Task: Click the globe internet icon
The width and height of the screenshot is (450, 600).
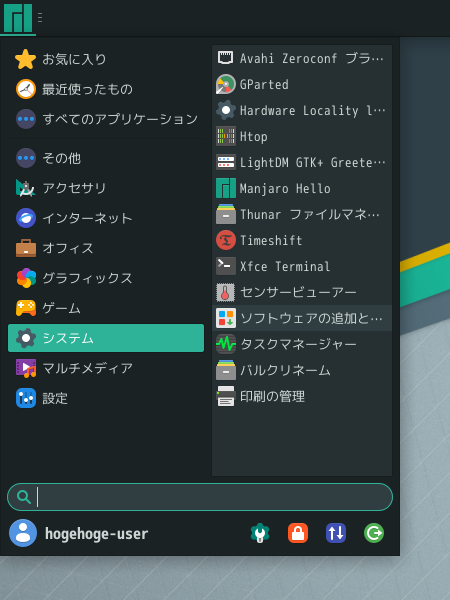Action: pos(26,218)
